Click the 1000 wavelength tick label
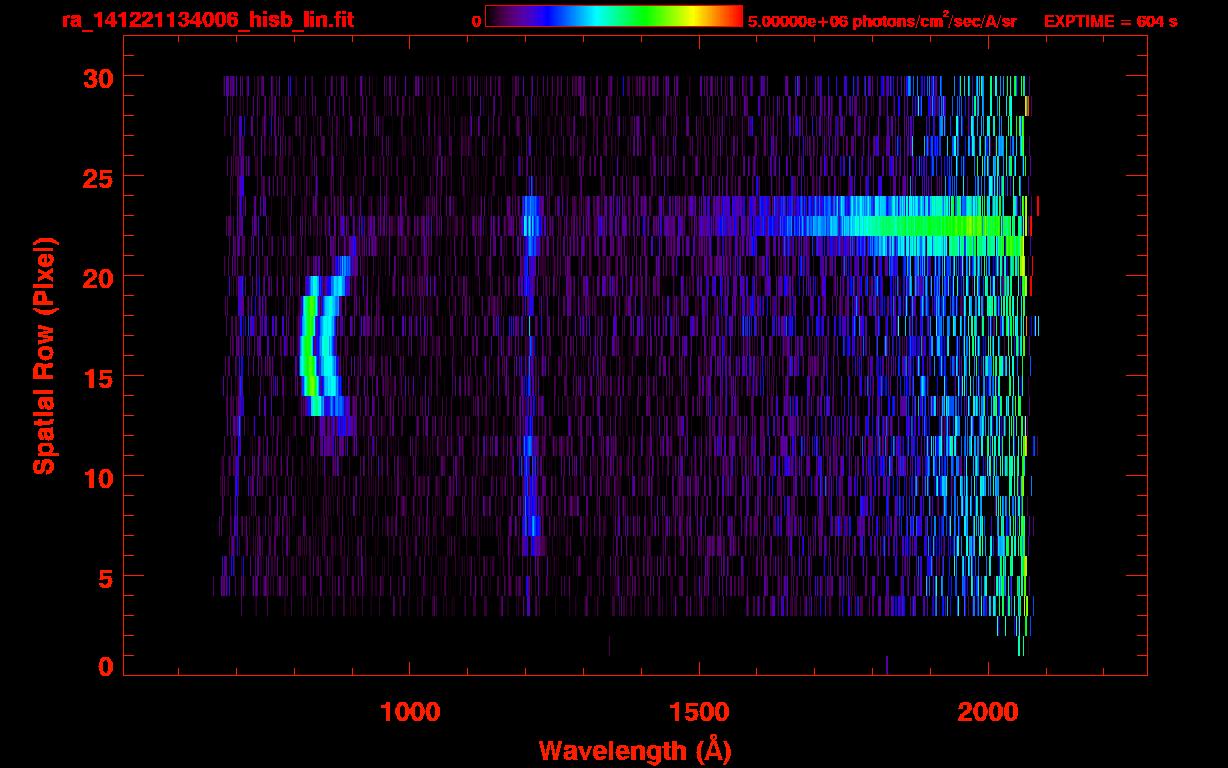The width and height of the screenshot is (1228, 768). point(410,712)
